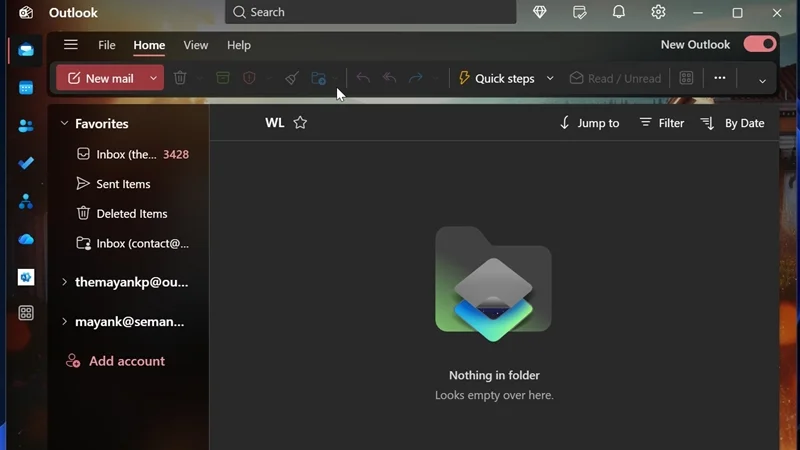Select the Home tab
The height and width of the screenshot is (450, 800).
149,45
